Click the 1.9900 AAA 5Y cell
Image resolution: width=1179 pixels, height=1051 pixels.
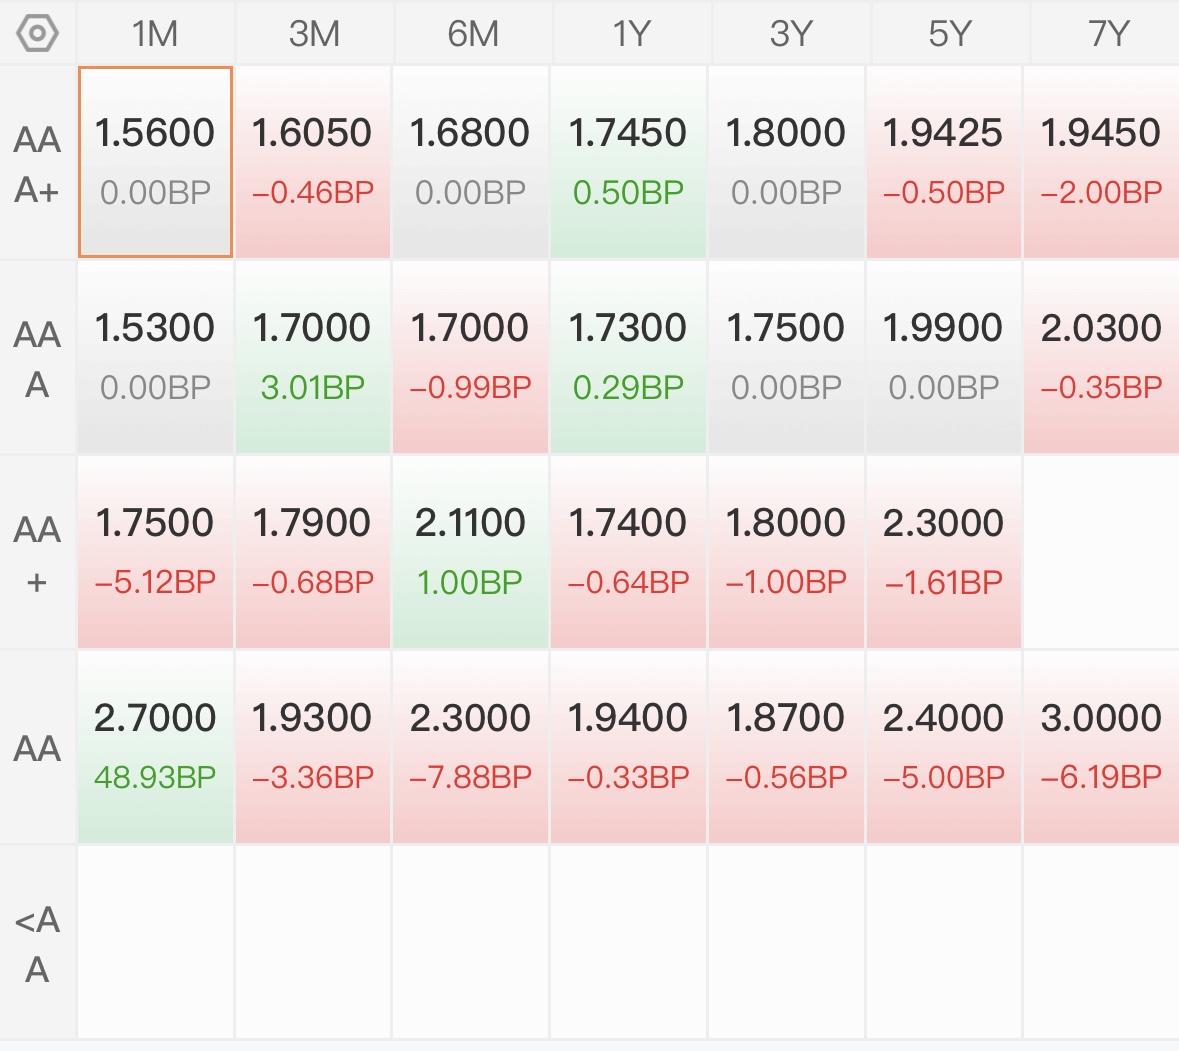point(944,357)
